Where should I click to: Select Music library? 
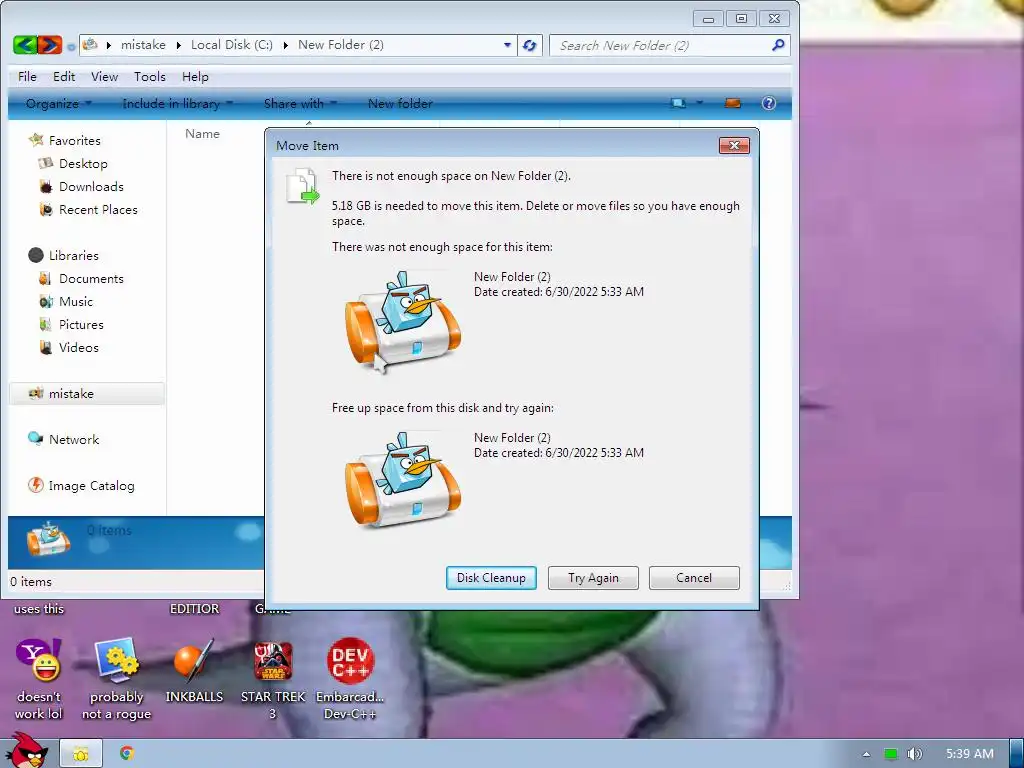(76, 302)
